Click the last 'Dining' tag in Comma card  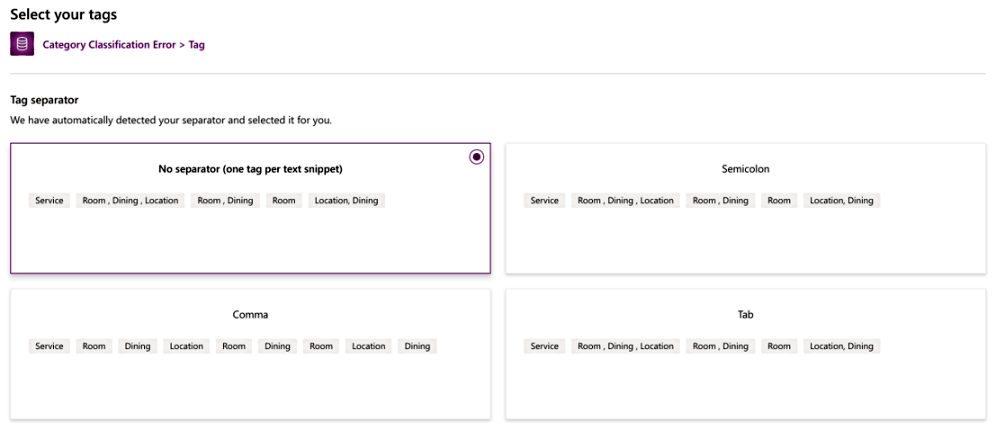point(417,347)
